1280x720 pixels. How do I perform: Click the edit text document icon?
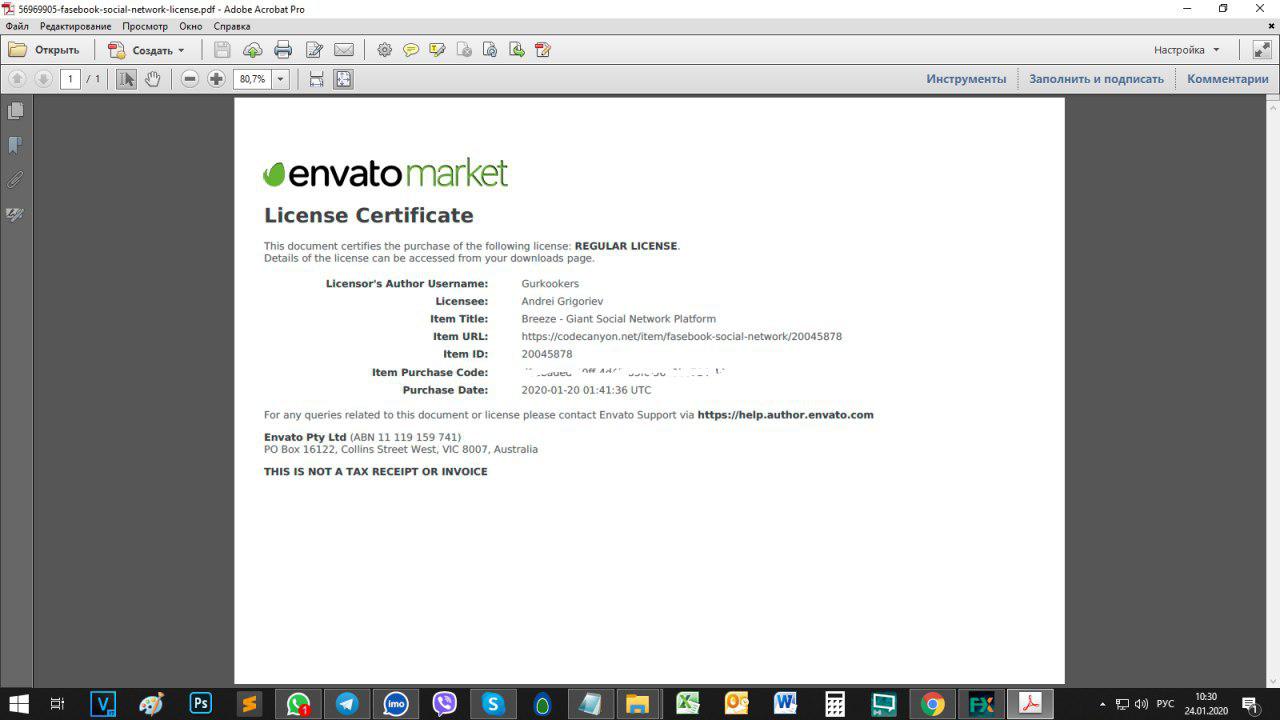point(314,50)
